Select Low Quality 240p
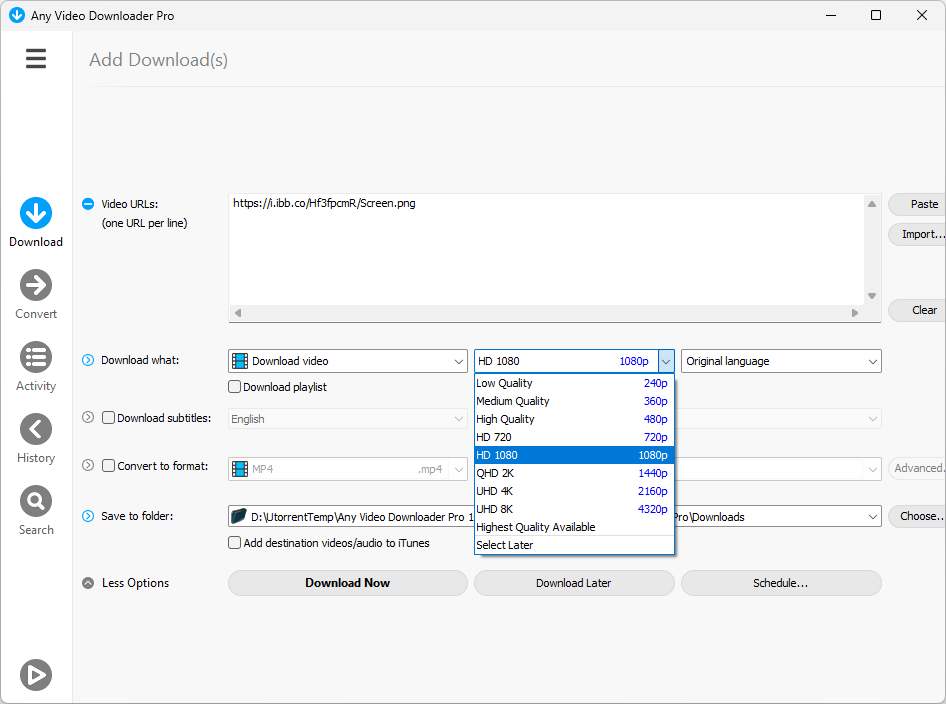 (x=574, y=383)
